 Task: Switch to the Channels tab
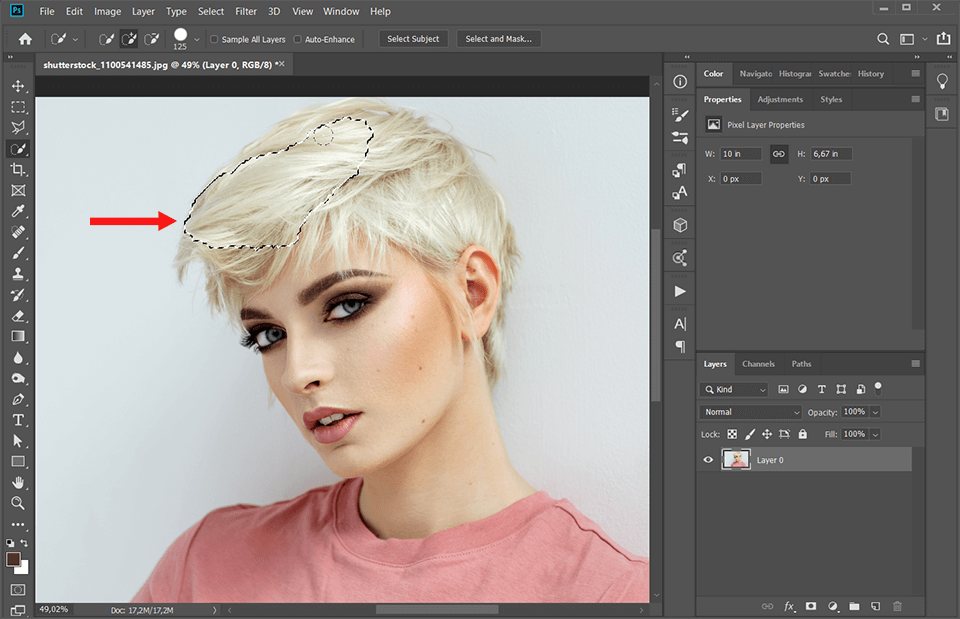(x=758, y=363)
